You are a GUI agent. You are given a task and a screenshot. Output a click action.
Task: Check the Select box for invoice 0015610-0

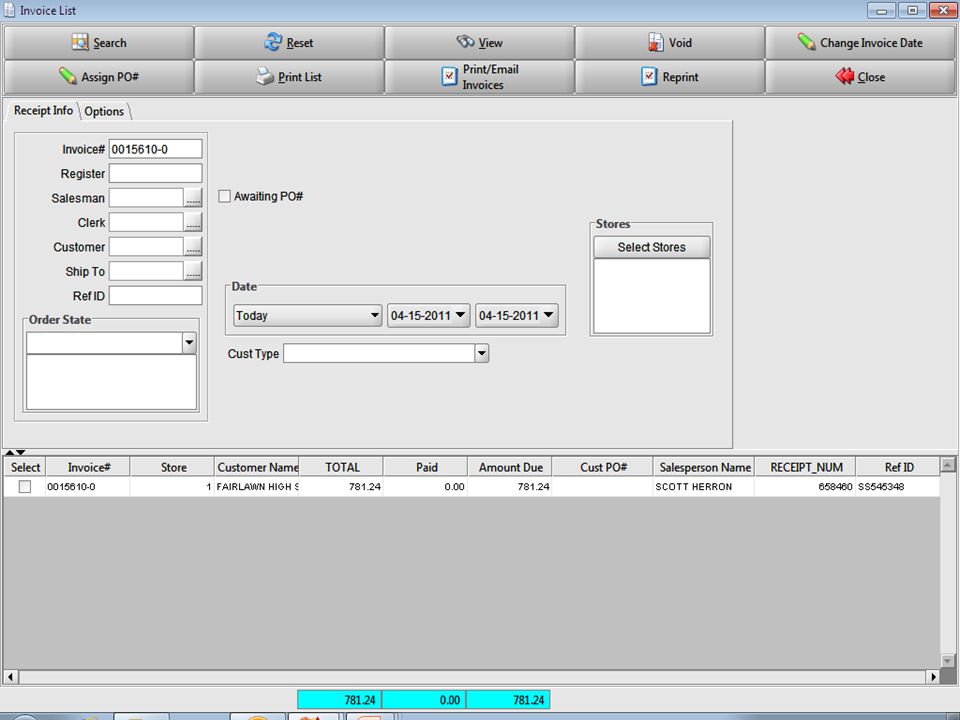click(24, 487)
